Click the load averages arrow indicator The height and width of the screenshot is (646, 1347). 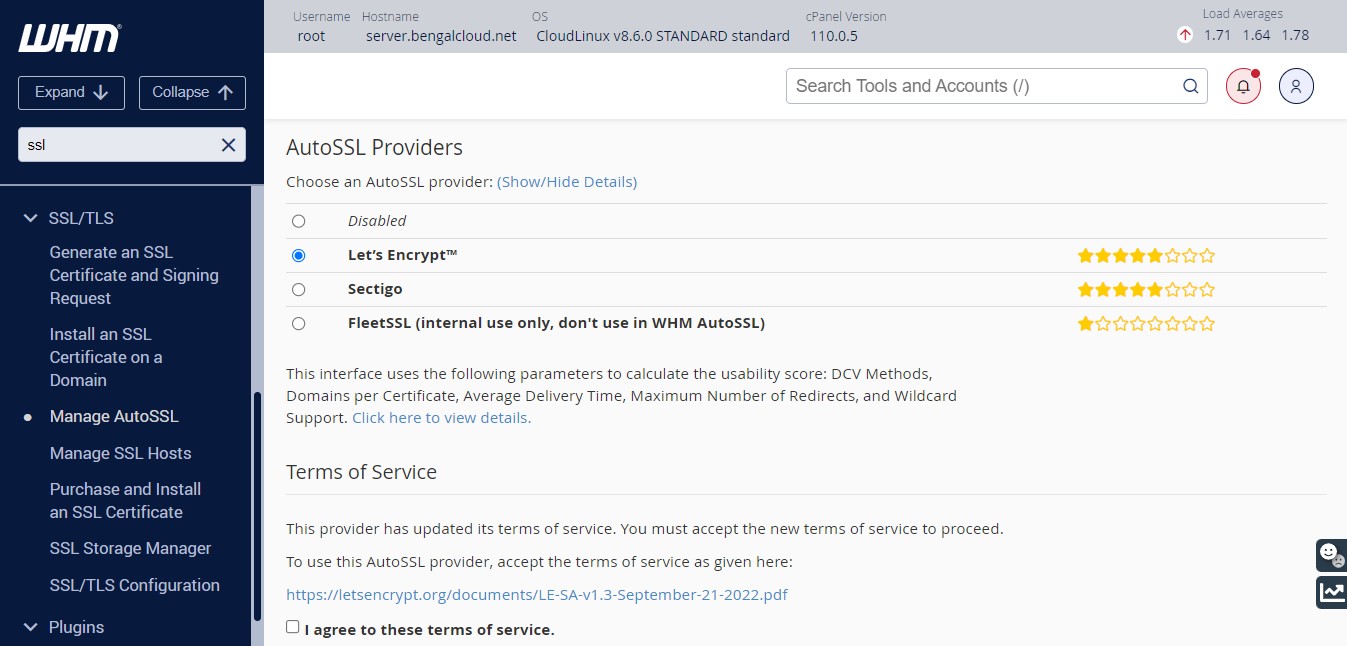click(1184, 34)
